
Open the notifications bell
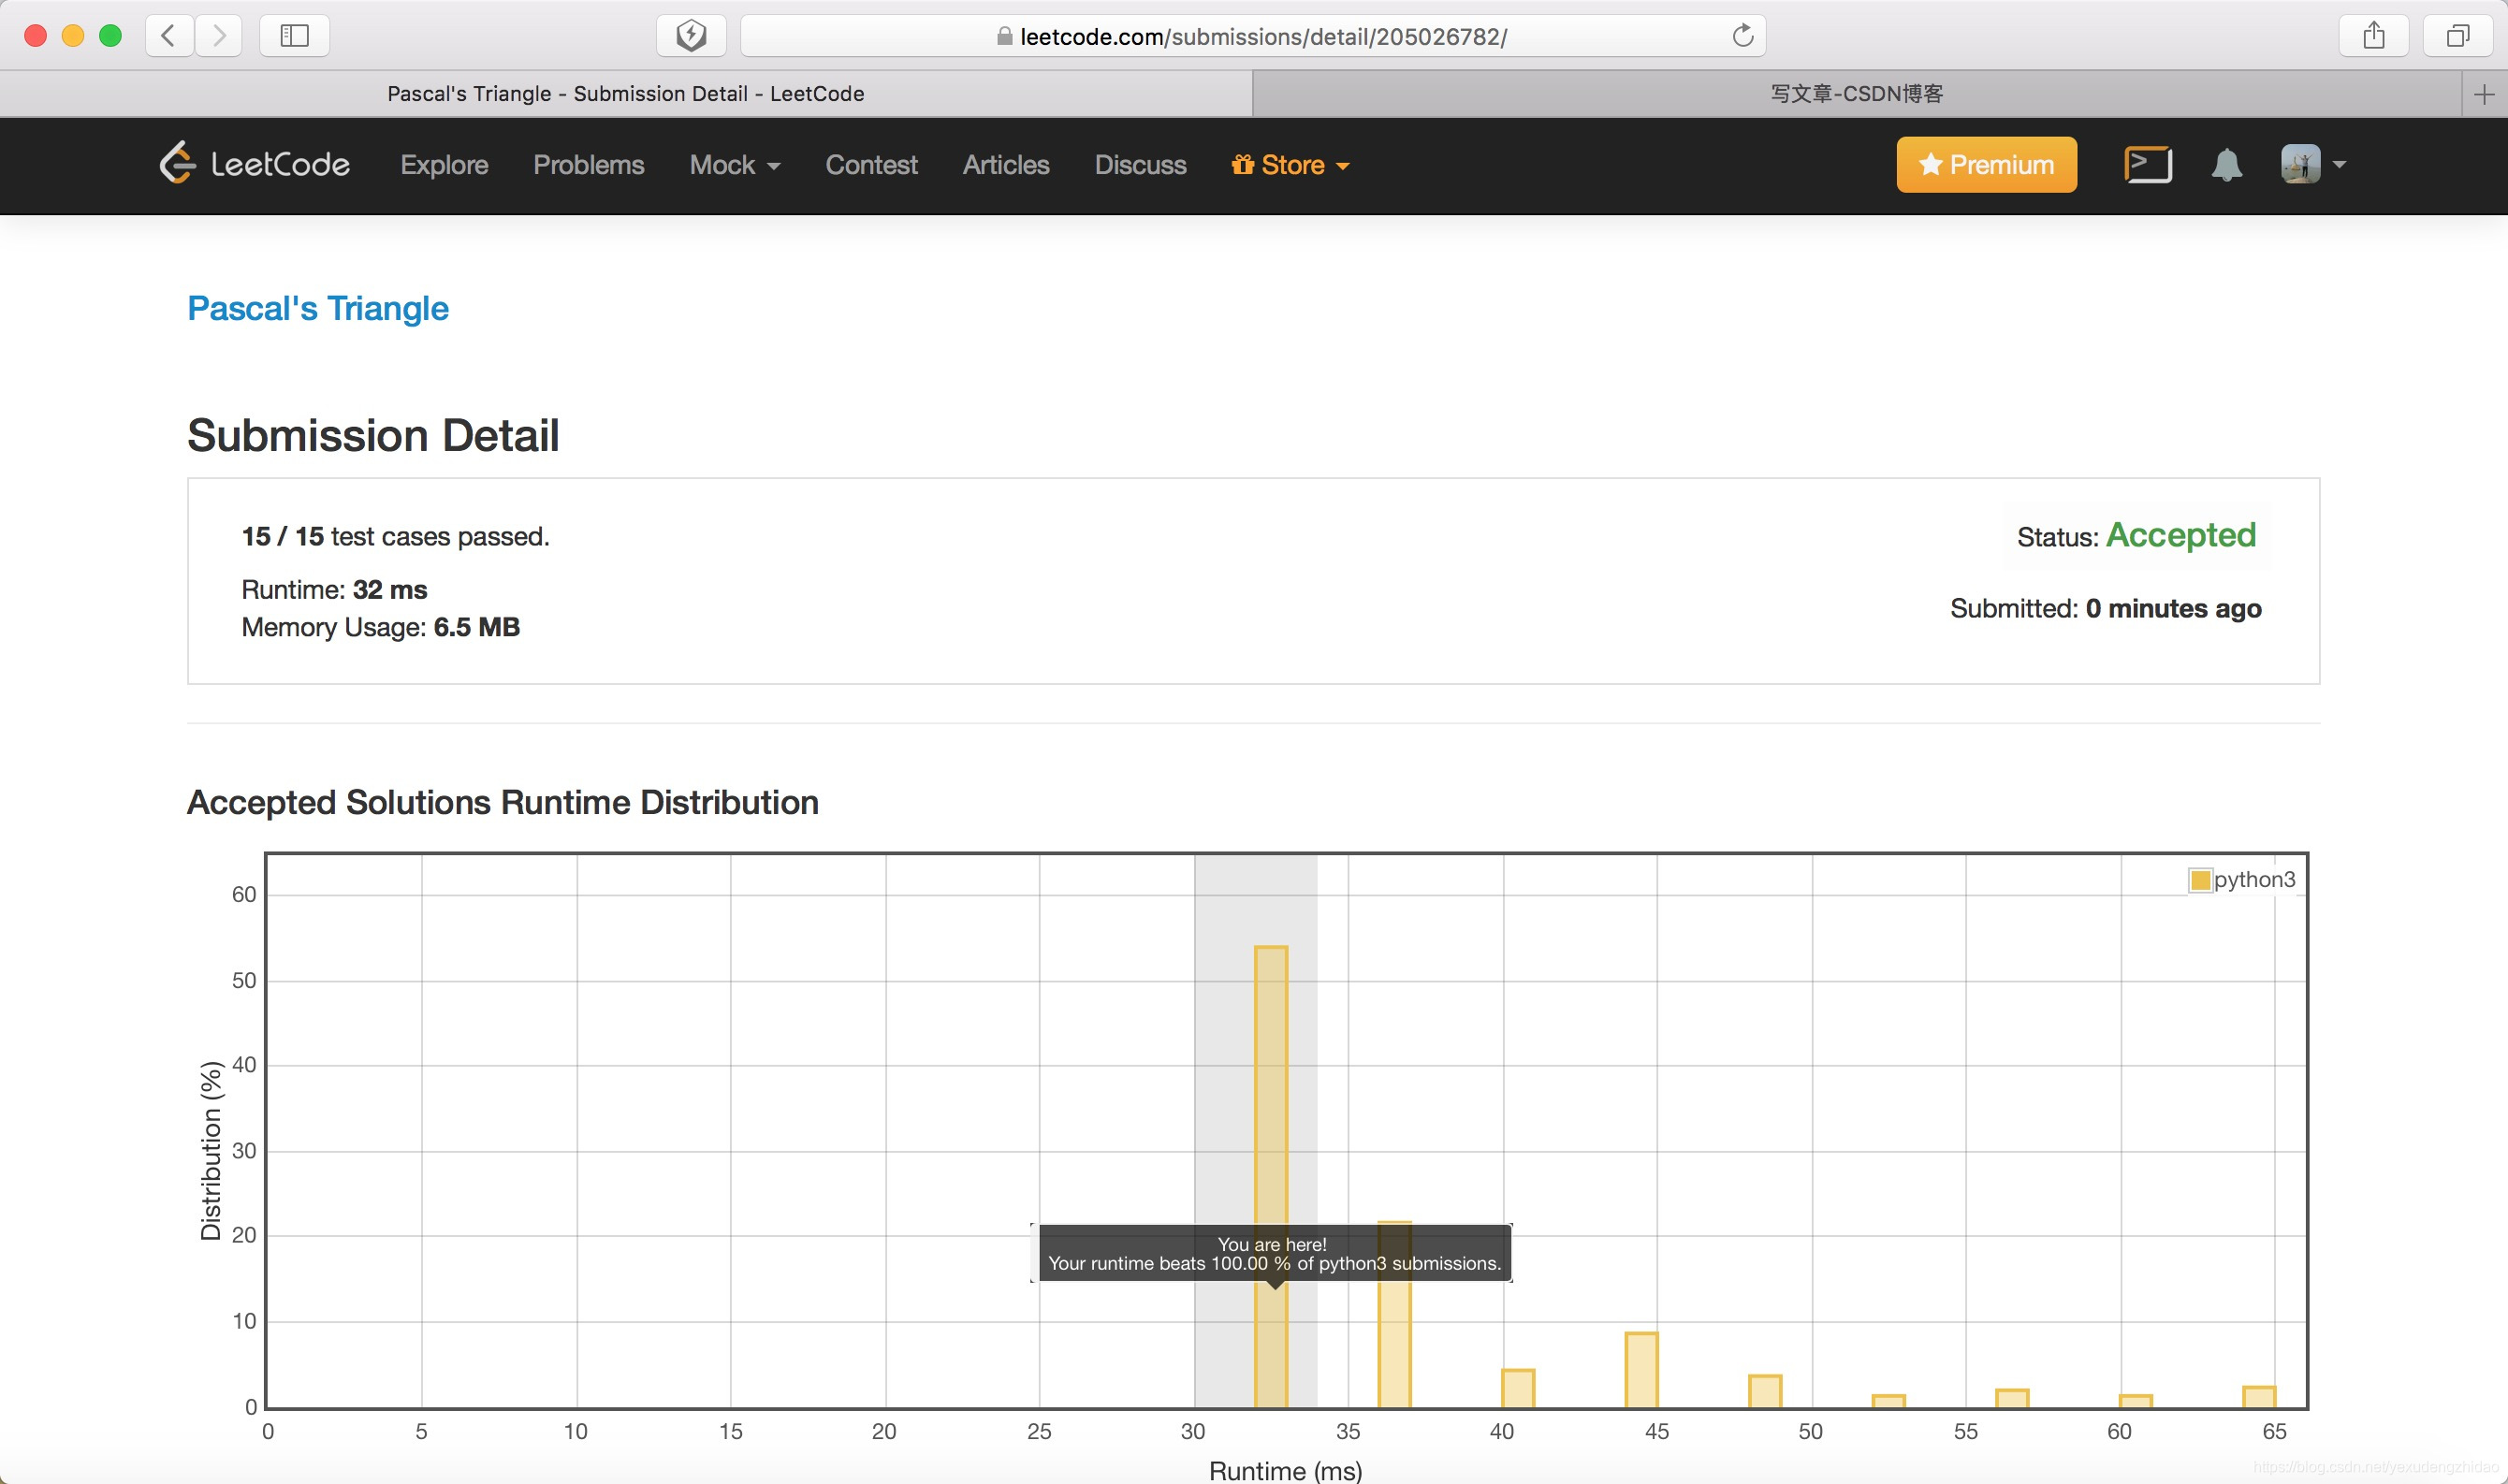pyautogui.click(x=2226, y=164)
